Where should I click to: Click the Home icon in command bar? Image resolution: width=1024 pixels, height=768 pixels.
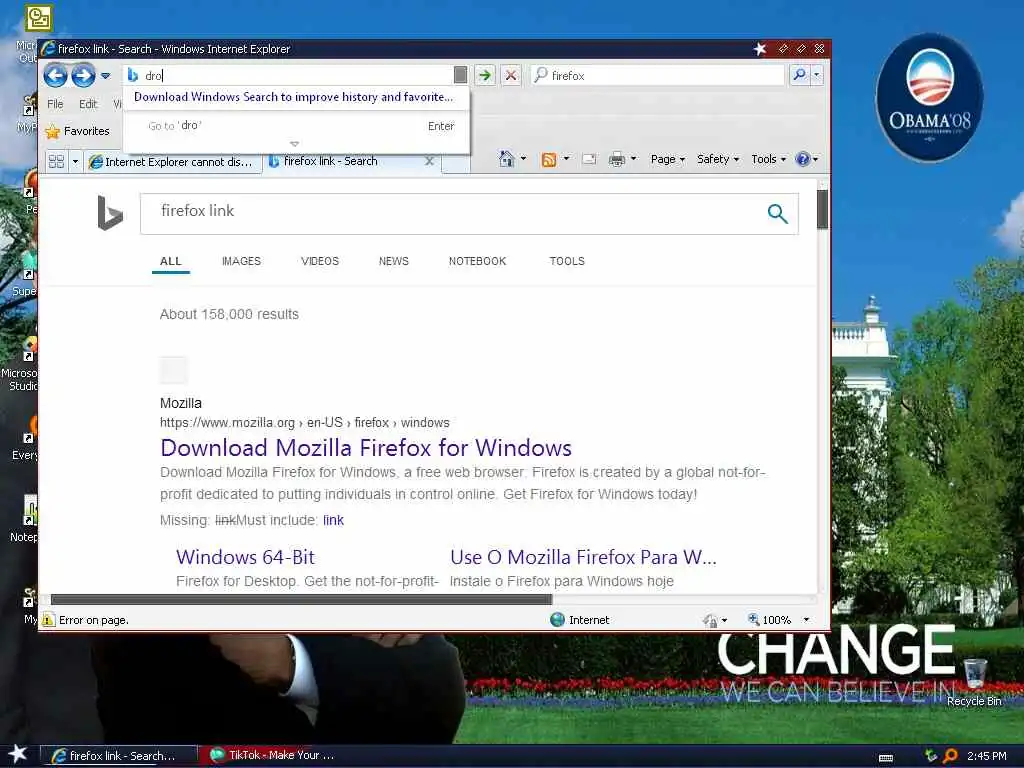[506, 159]
